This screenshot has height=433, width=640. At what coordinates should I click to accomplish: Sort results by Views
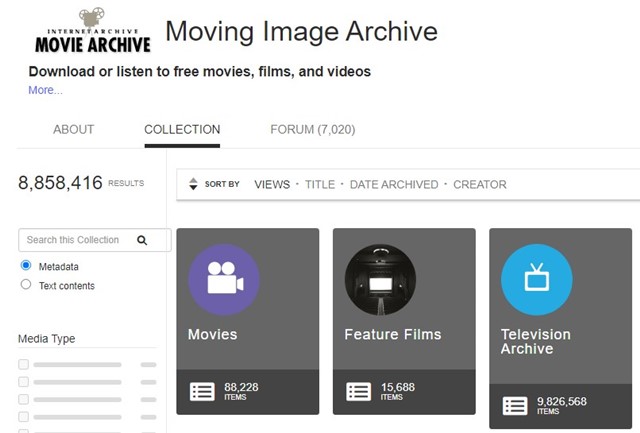point(272,185)
